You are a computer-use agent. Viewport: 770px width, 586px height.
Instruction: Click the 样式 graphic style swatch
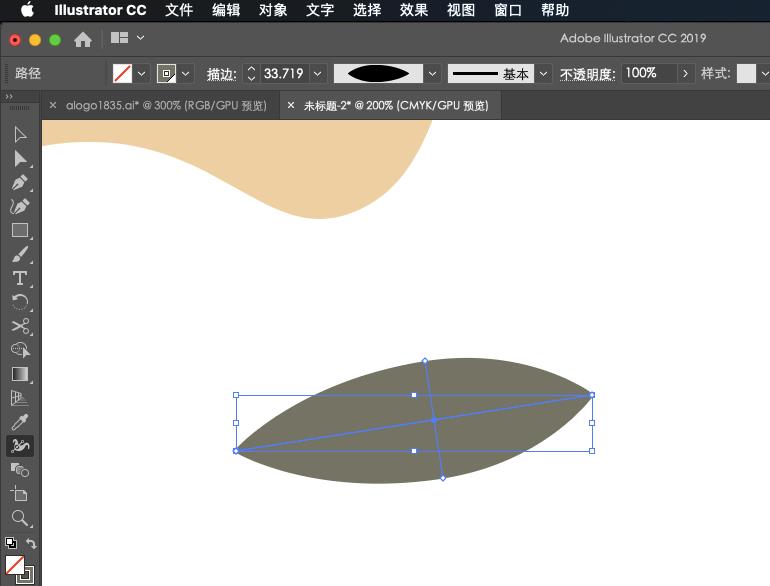746,74
